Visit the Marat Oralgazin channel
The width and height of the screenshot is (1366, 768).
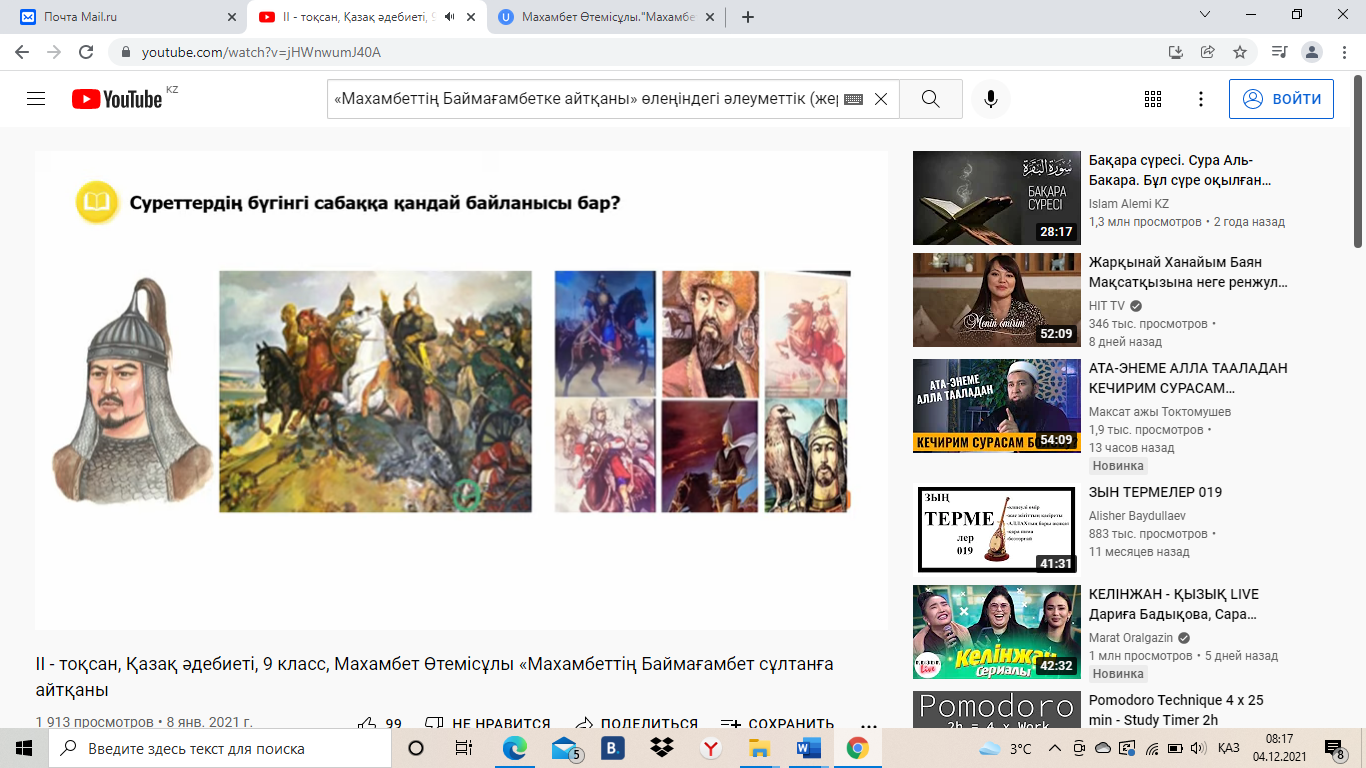pyautogui.click(x=1132, y=638)
